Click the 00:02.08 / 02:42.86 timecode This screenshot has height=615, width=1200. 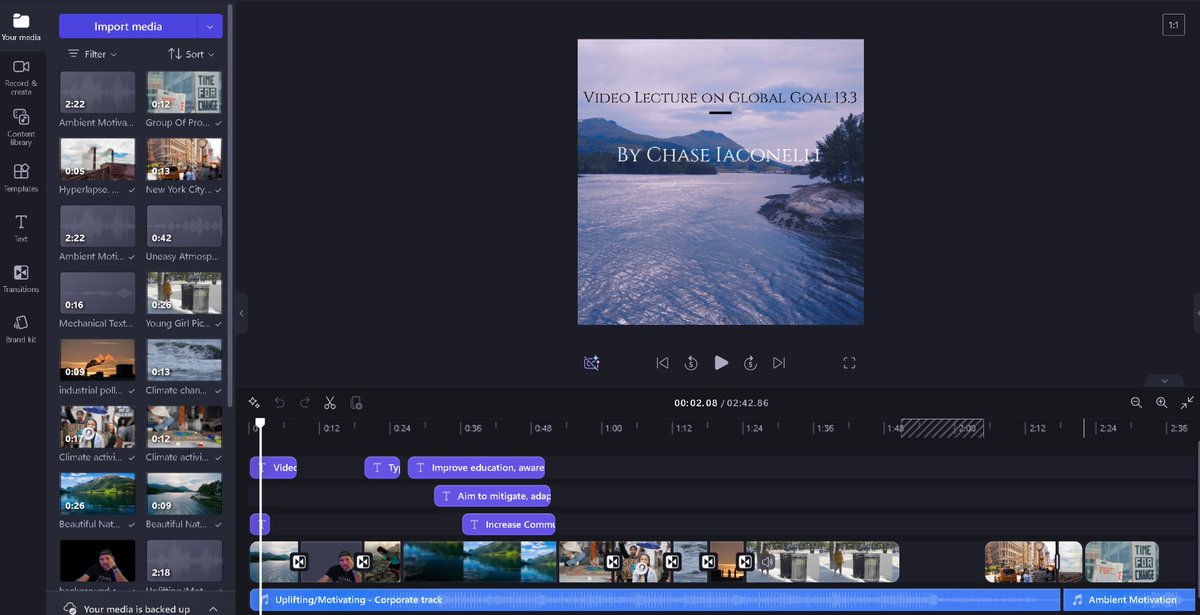721,403
